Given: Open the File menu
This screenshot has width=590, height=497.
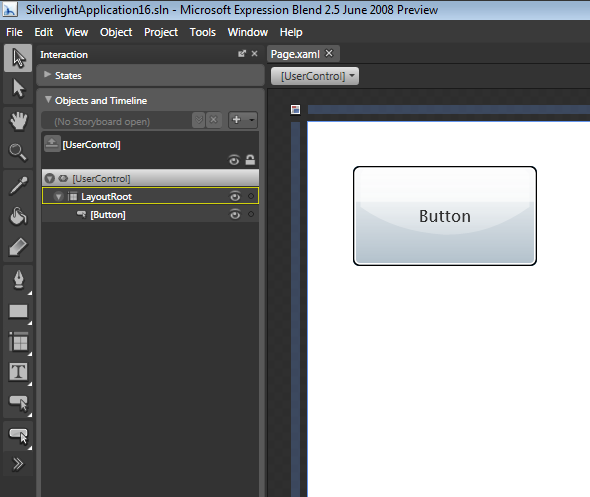Looking at the screenshot, I should coord(14,32).
